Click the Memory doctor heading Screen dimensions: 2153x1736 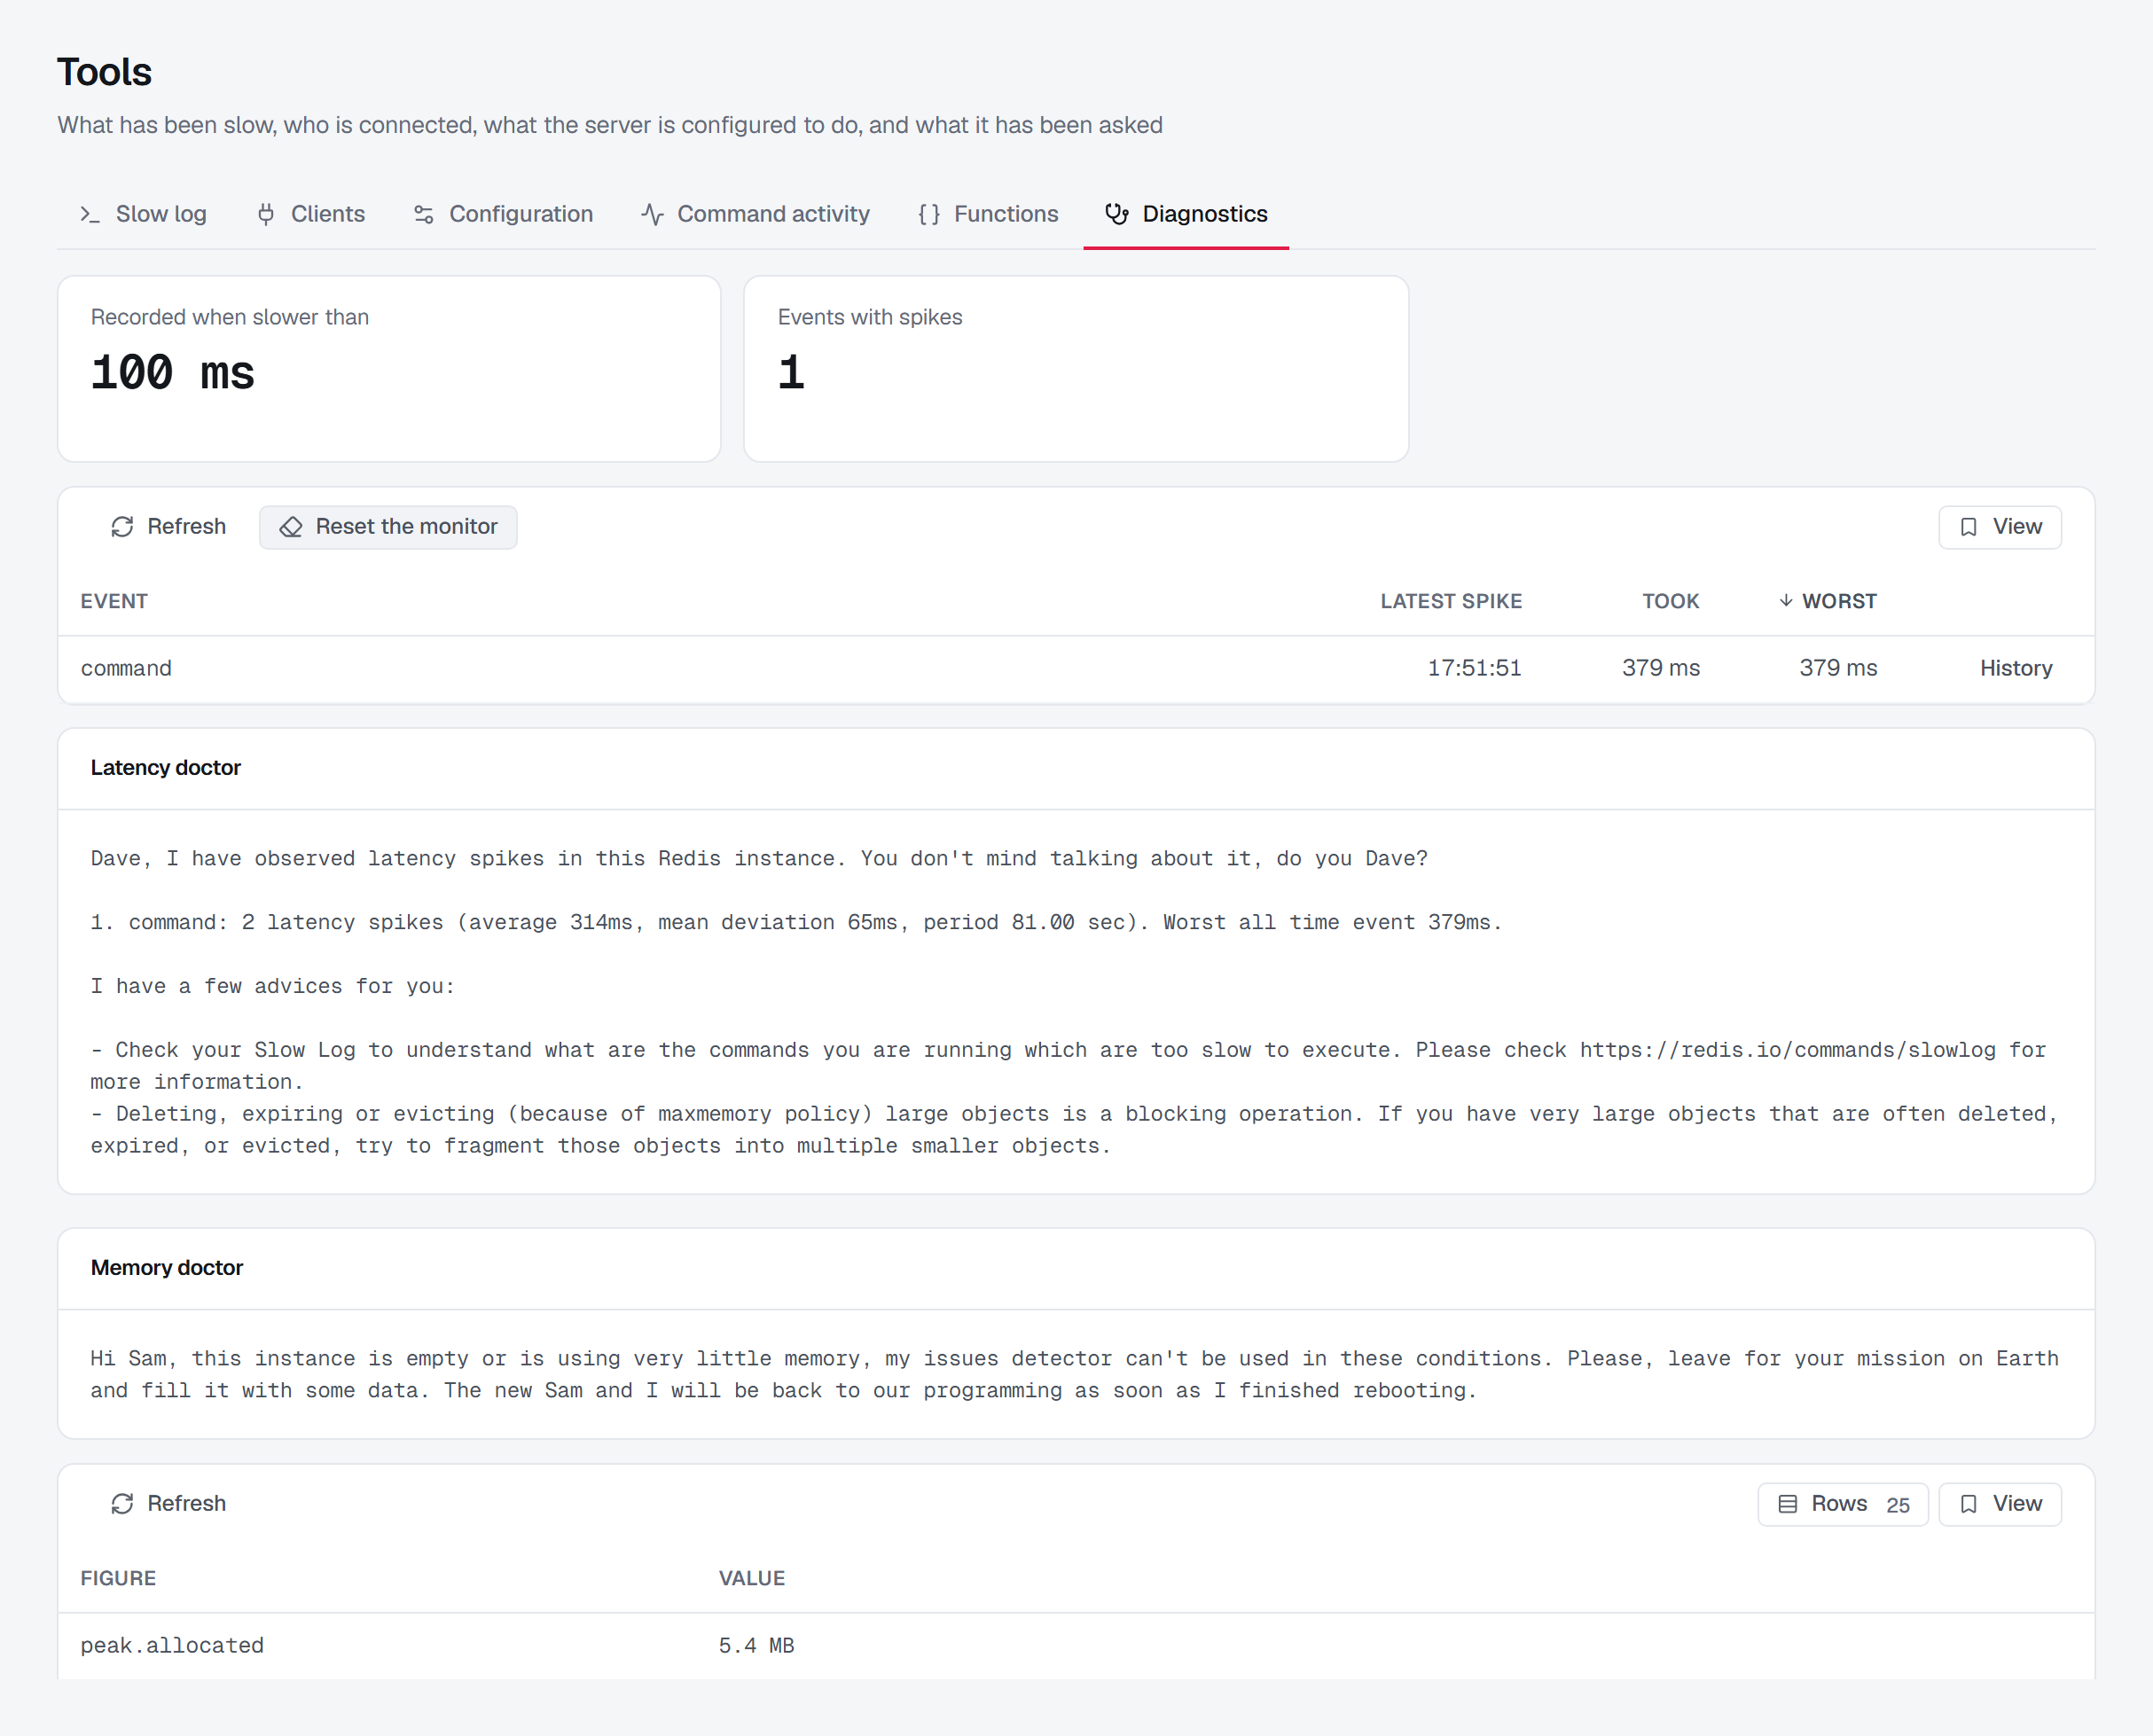(166, 1267)
